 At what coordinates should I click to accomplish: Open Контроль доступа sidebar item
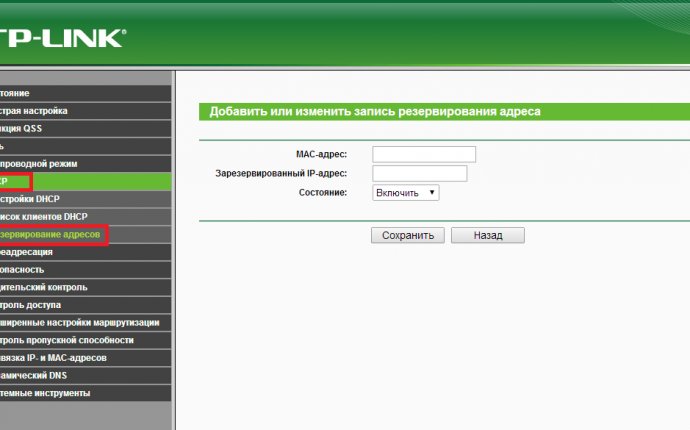[x=85, y=305]
